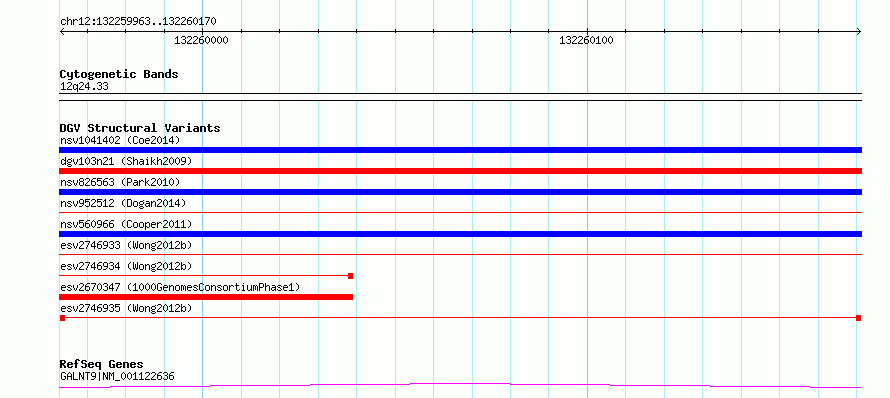The width and height of the screenshot is (890, 398).
Task: Select the blue nsv826563 variant bar
Action: [x=460, y=192]
